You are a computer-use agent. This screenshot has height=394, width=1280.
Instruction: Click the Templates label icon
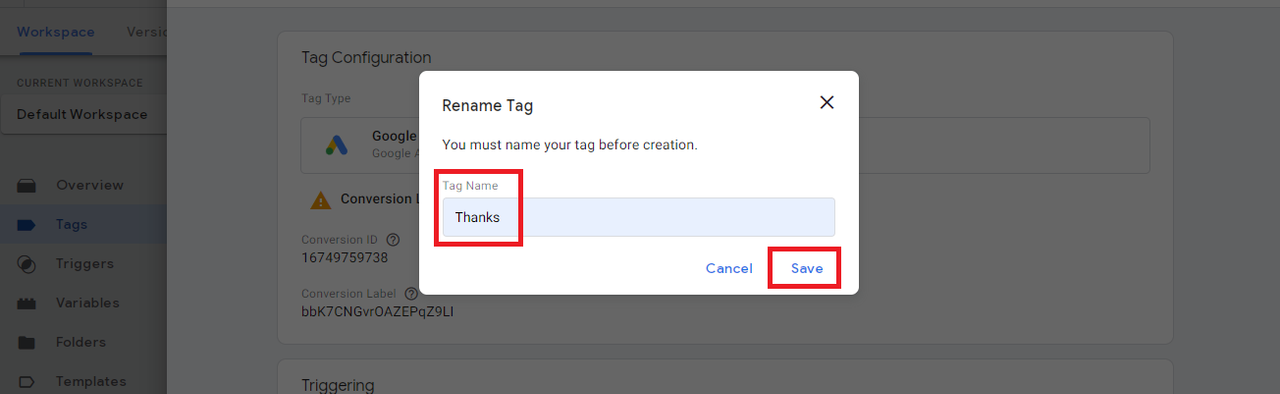tap(27, 381)
